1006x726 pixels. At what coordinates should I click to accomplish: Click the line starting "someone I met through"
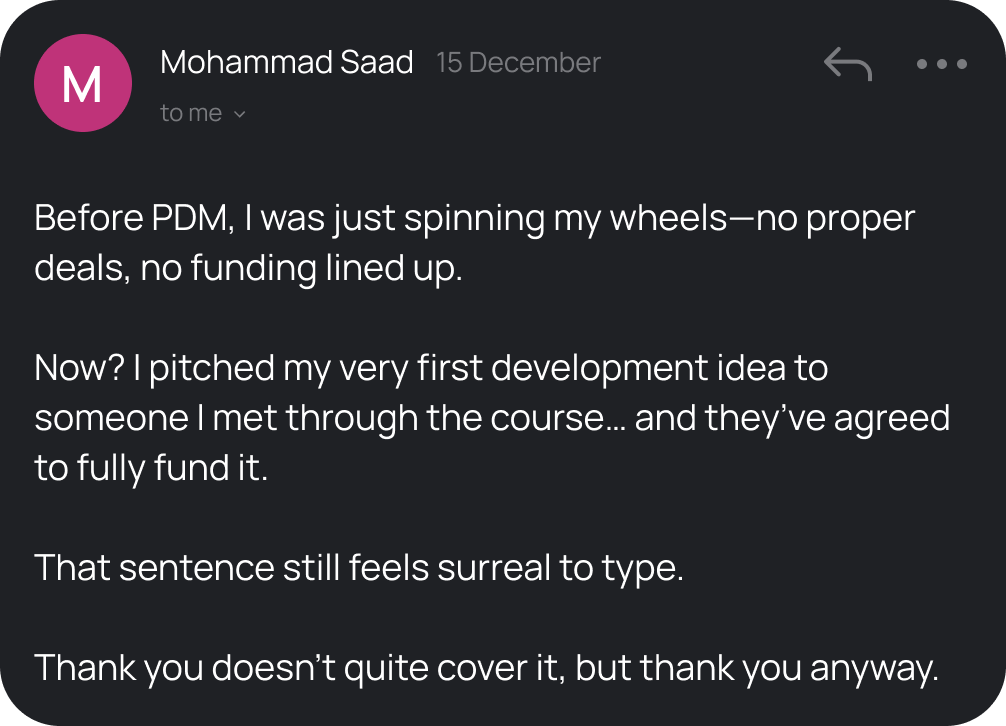491,418
